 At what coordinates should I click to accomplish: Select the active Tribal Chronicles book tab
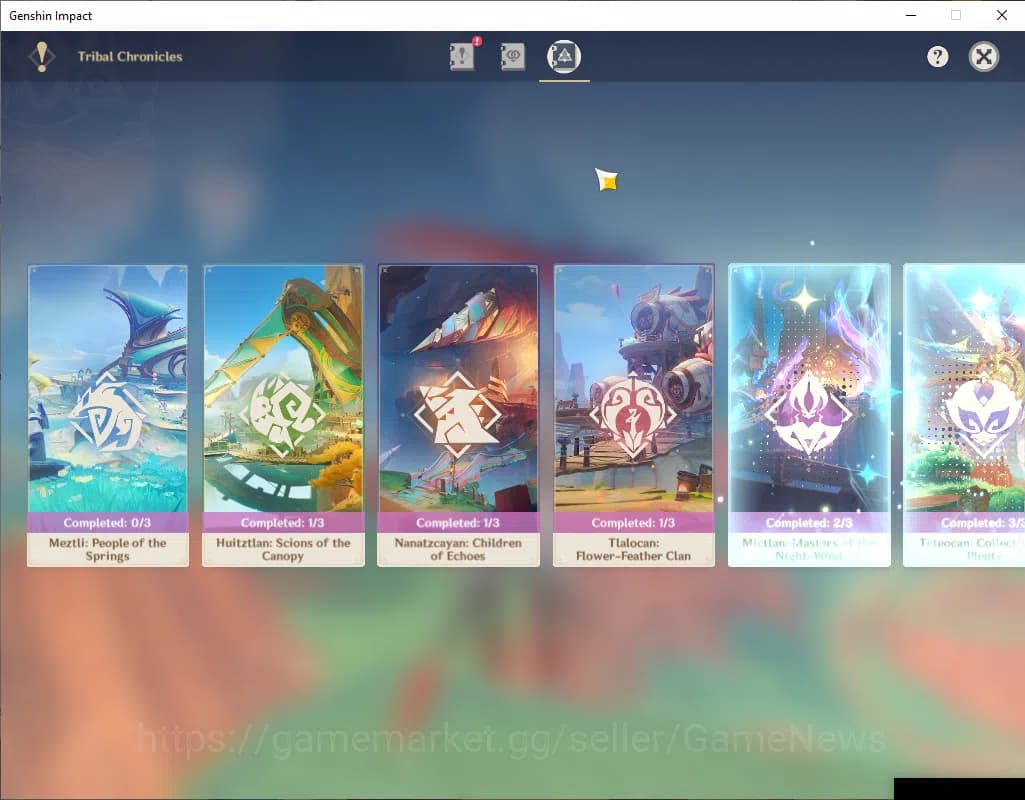[564, 56]
